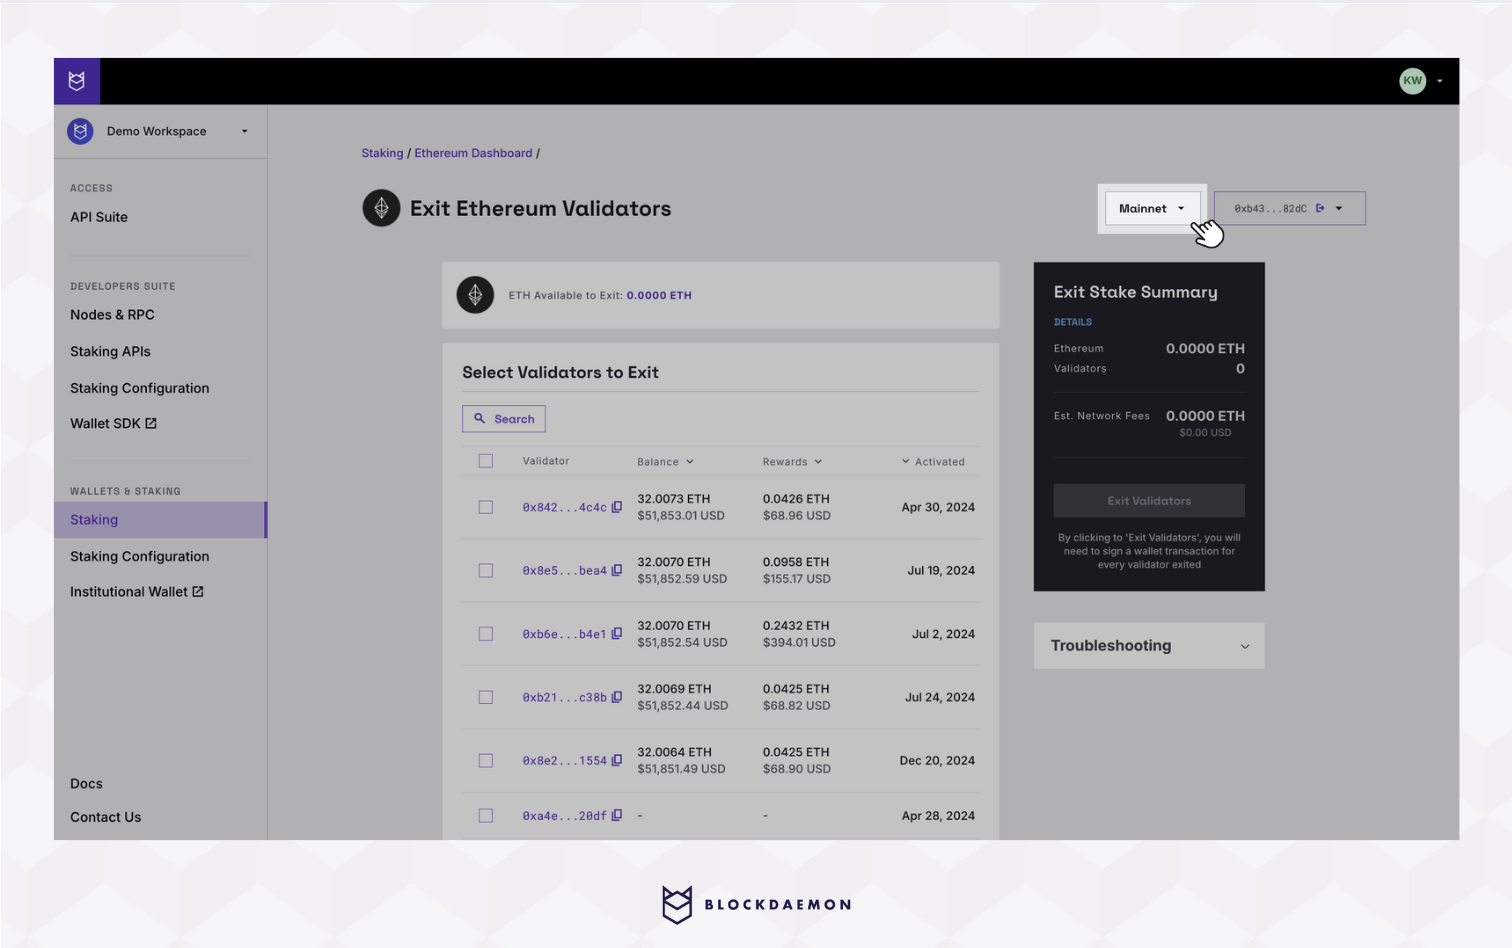Copy validator address 0x842...4c4c
Screen dimensions: 1512x948
[617, 507]
